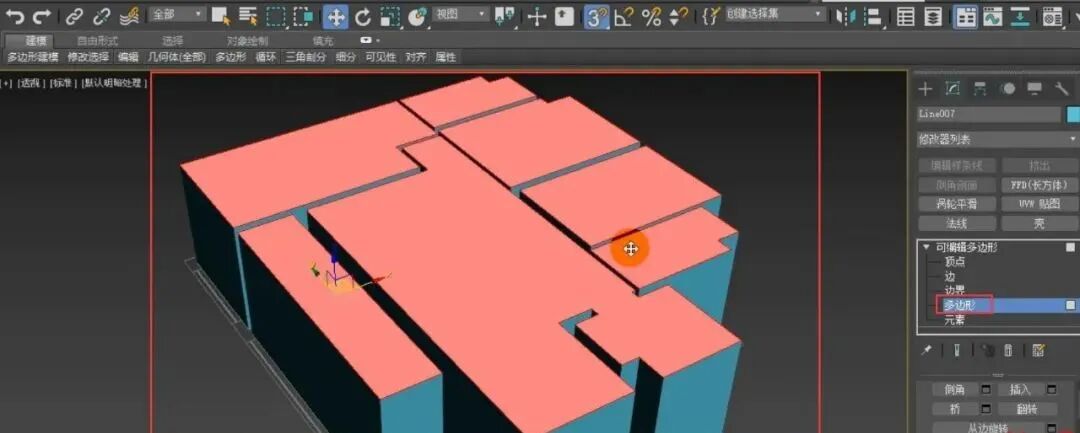Open Create command panel tab
Screen dimensions: 1080x433
coord(925,89)
